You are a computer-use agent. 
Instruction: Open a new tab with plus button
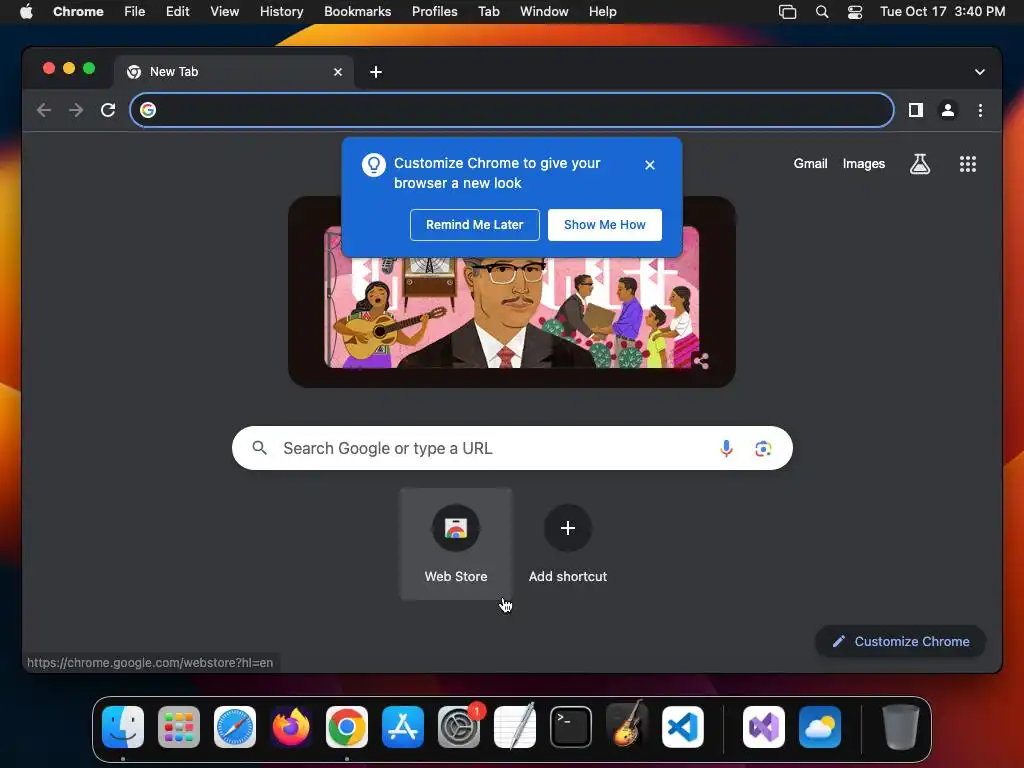376,72
